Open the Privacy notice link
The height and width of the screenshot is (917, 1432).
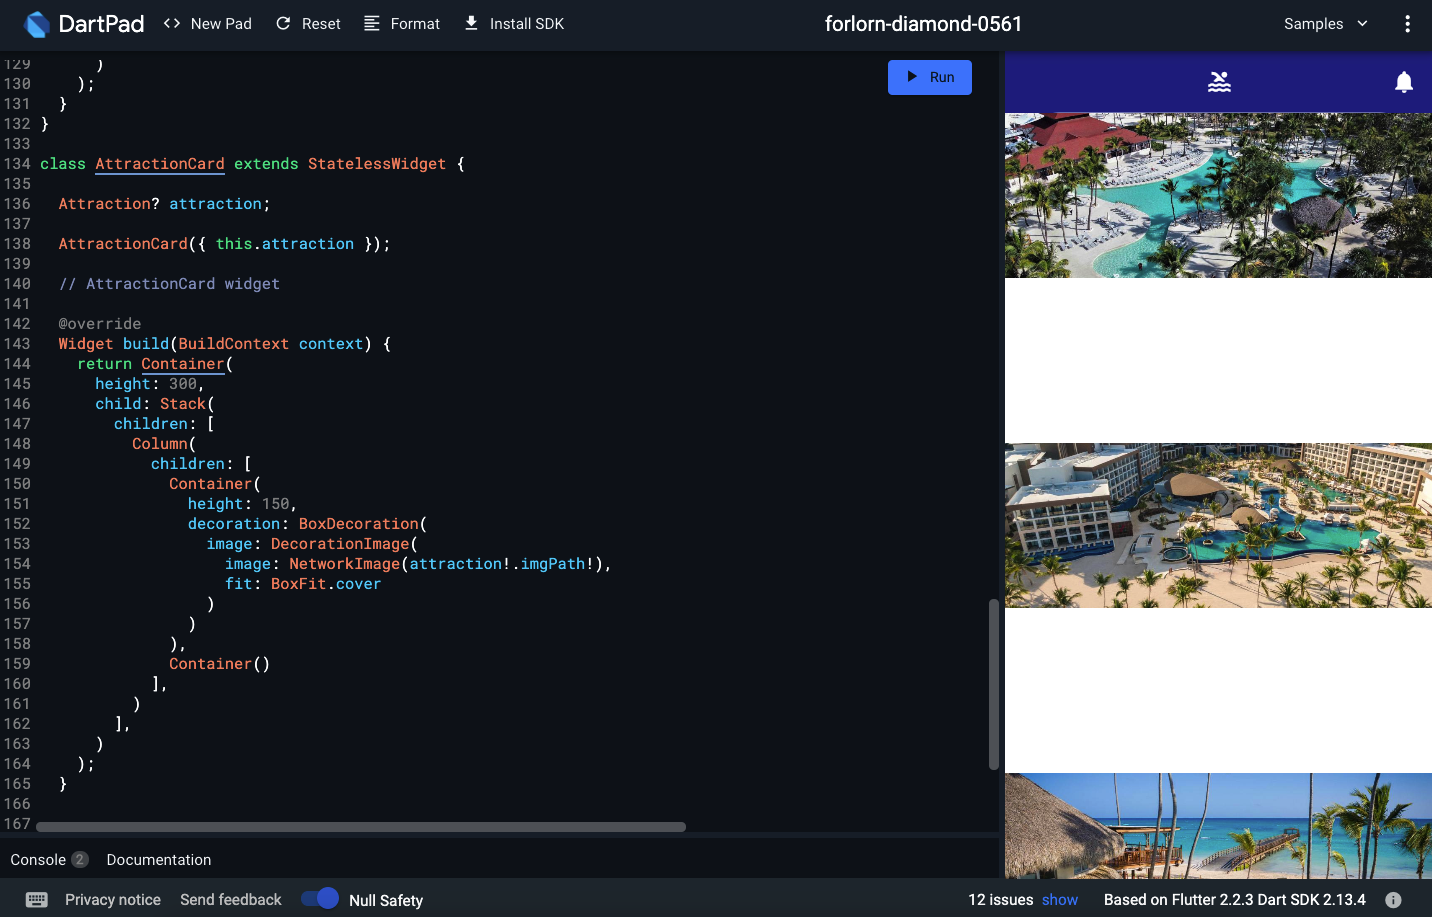[113, 900]
